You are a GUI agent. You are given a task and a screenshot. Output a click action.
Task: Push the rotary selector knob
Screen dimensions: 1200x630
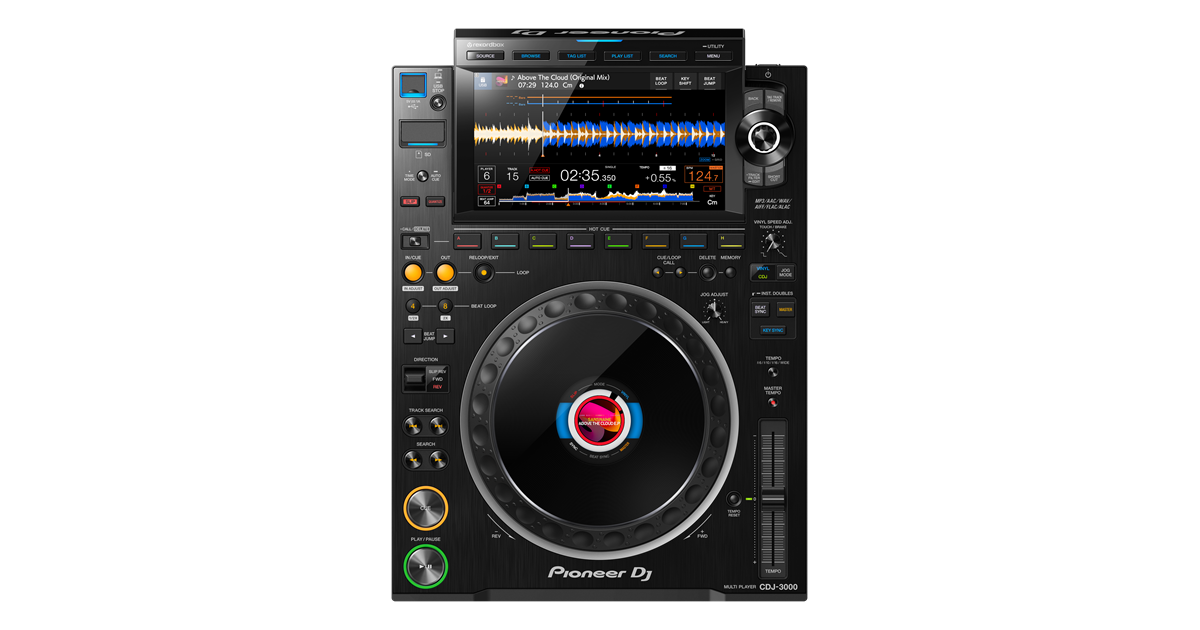[x=764, y=137]
